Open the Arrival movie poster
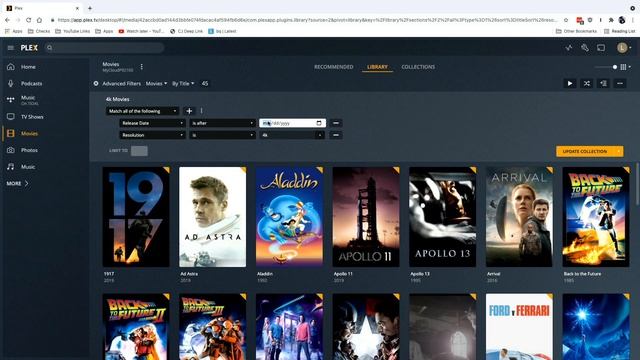Screen dimensions: 640x360 (519, 217)
